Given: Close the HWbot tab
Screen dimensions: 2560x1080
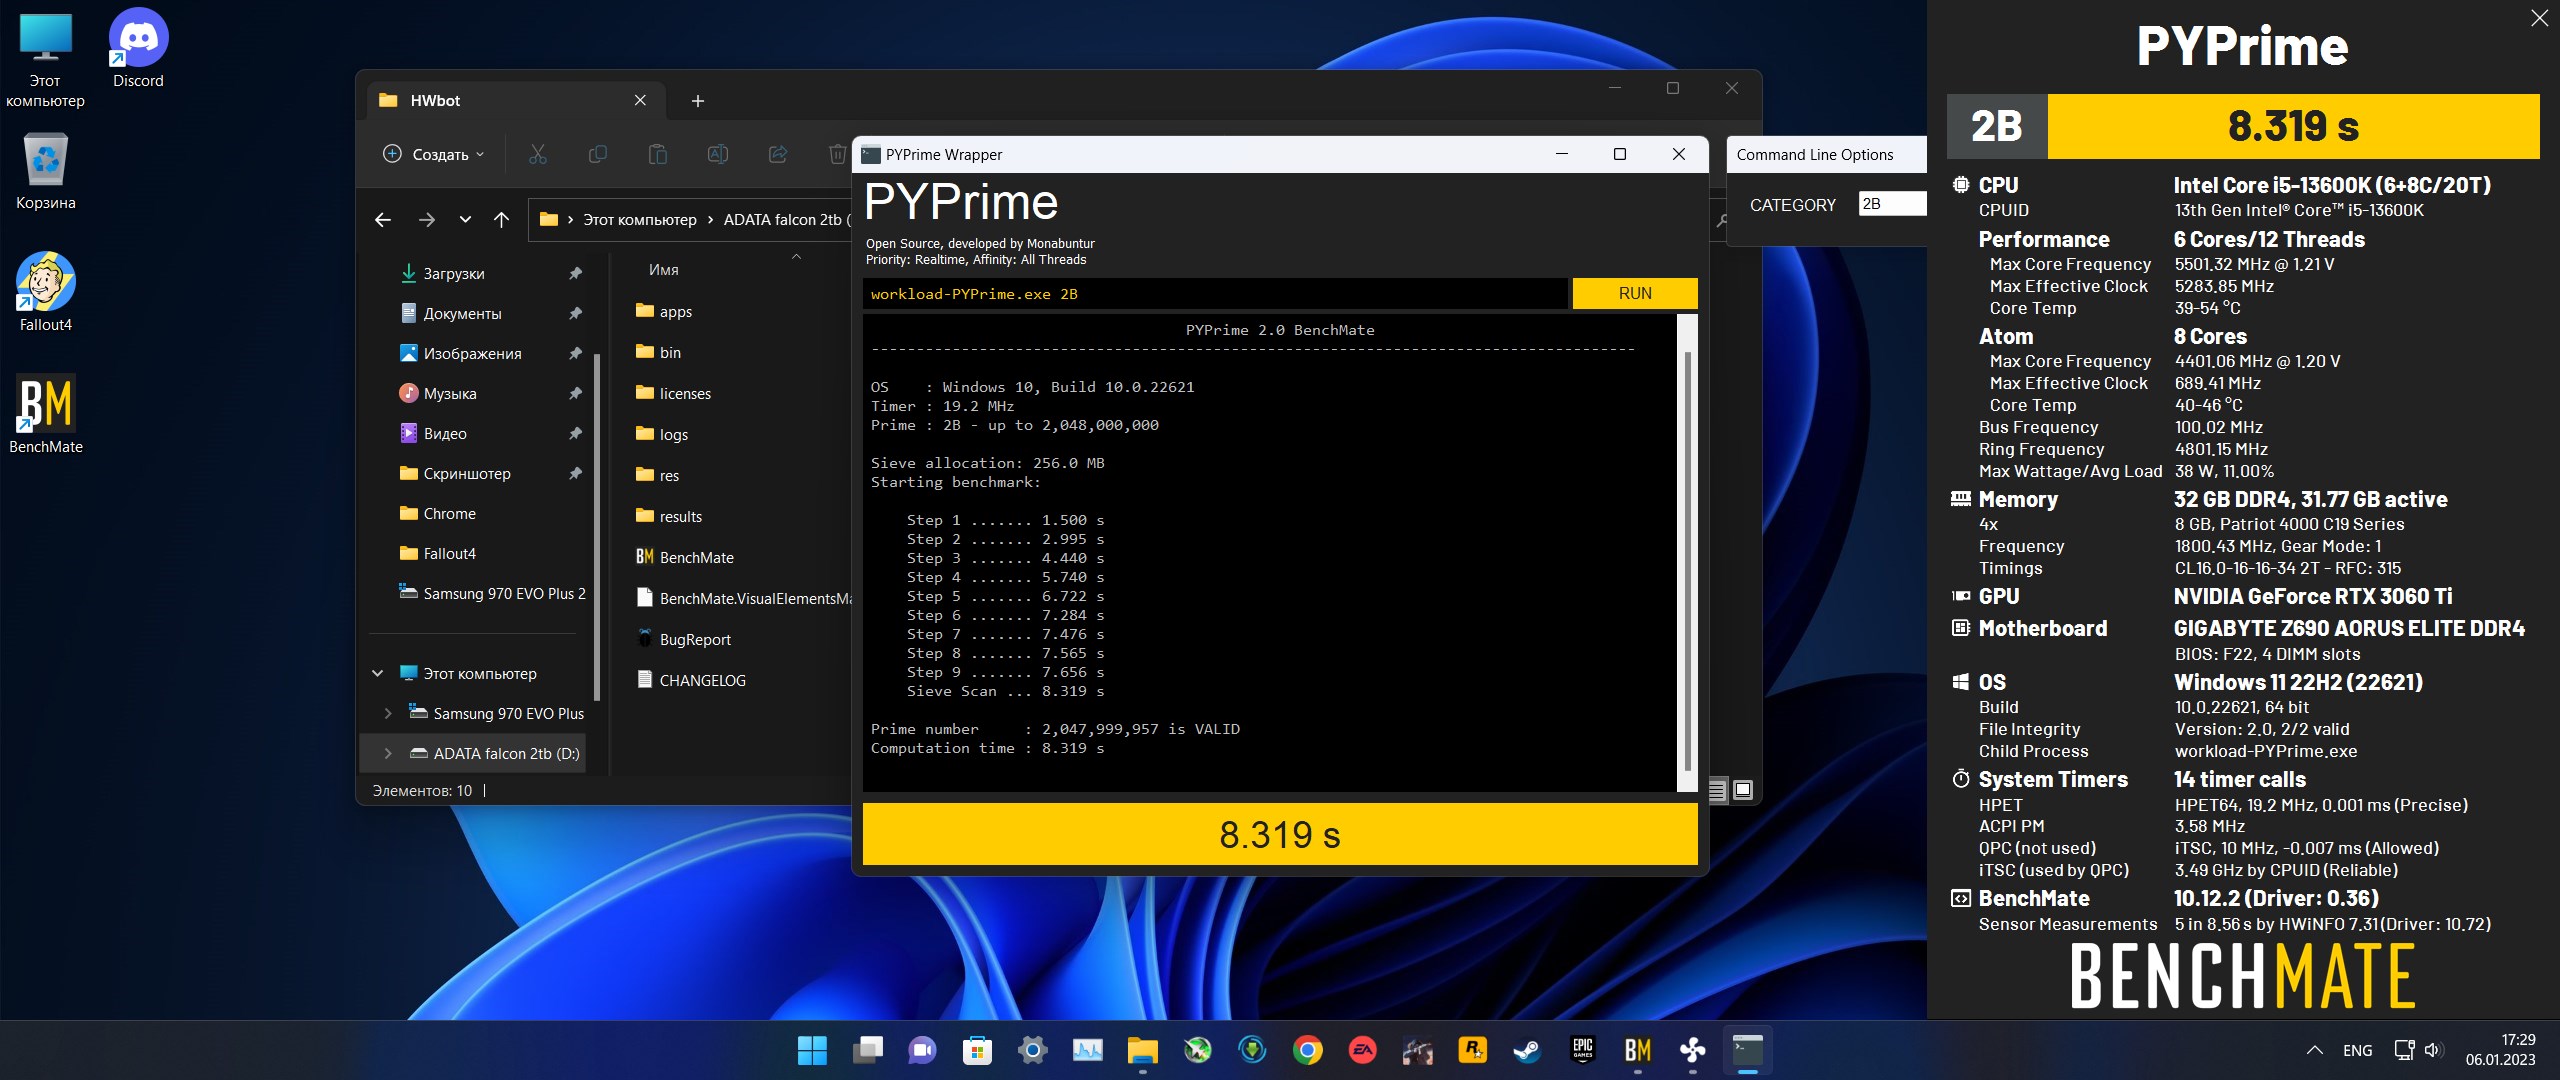Looking at the screenshot, I should tap(640, 101).
